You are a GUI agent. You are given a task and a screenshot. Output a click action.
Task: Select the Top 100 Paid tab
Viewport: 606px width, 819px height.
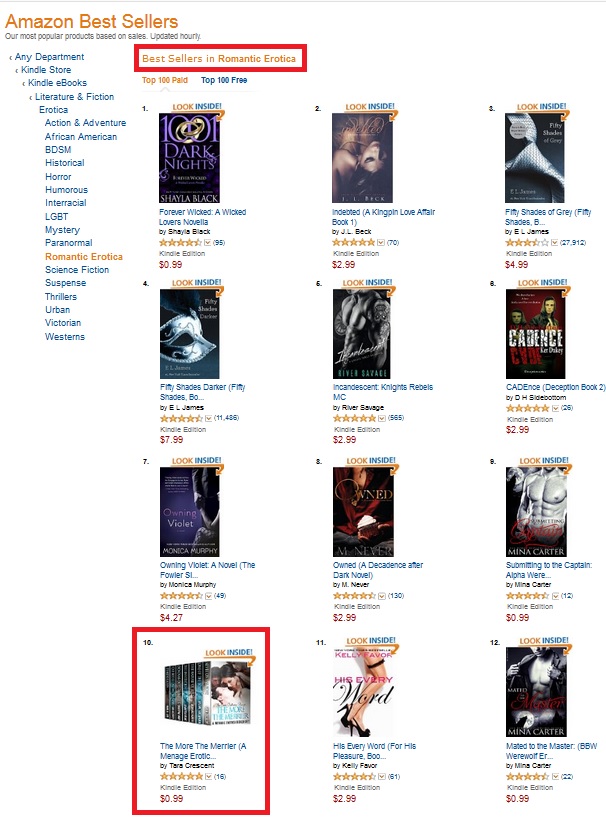coord(165,80)
